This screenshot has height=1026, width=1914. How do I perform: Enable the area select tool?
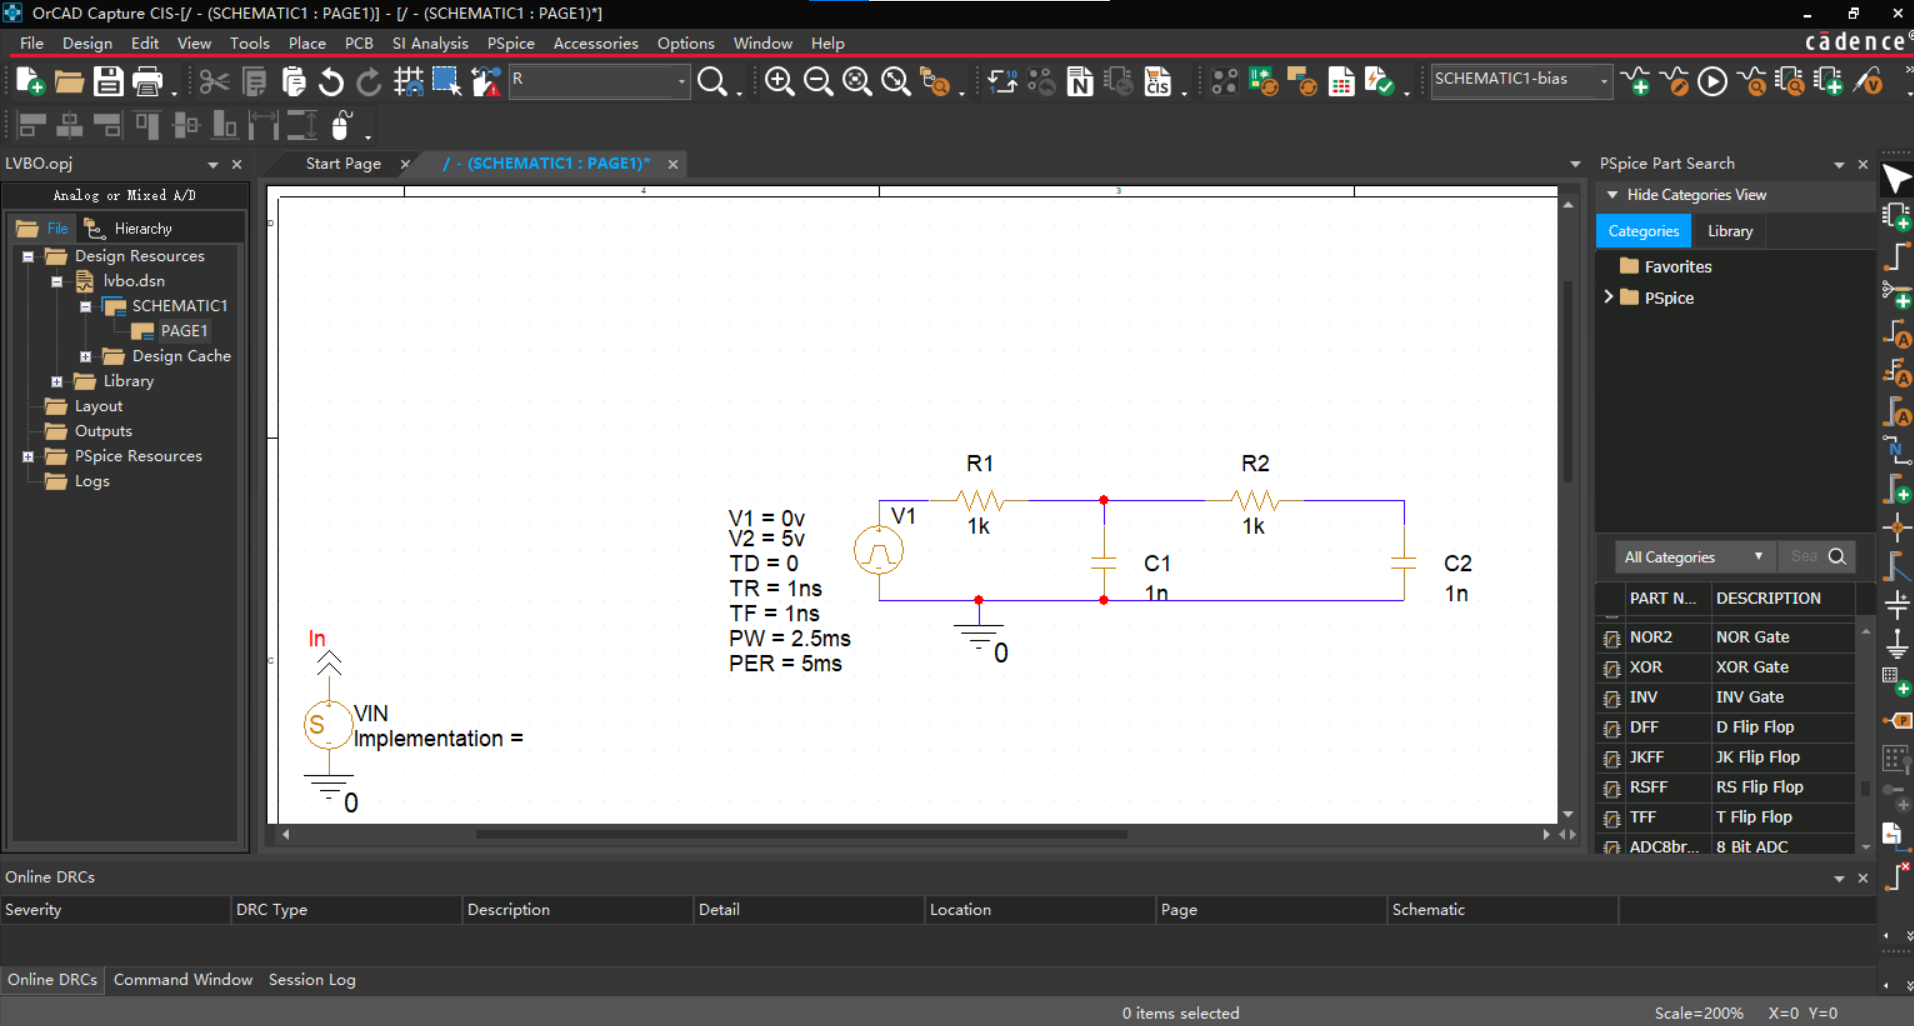pyautogui.click(x=446, y=81)
